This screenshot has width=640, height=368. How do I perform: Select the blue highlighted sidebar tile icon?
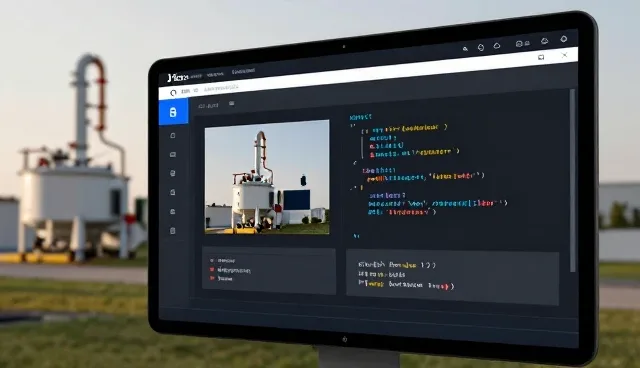point(173,112)
